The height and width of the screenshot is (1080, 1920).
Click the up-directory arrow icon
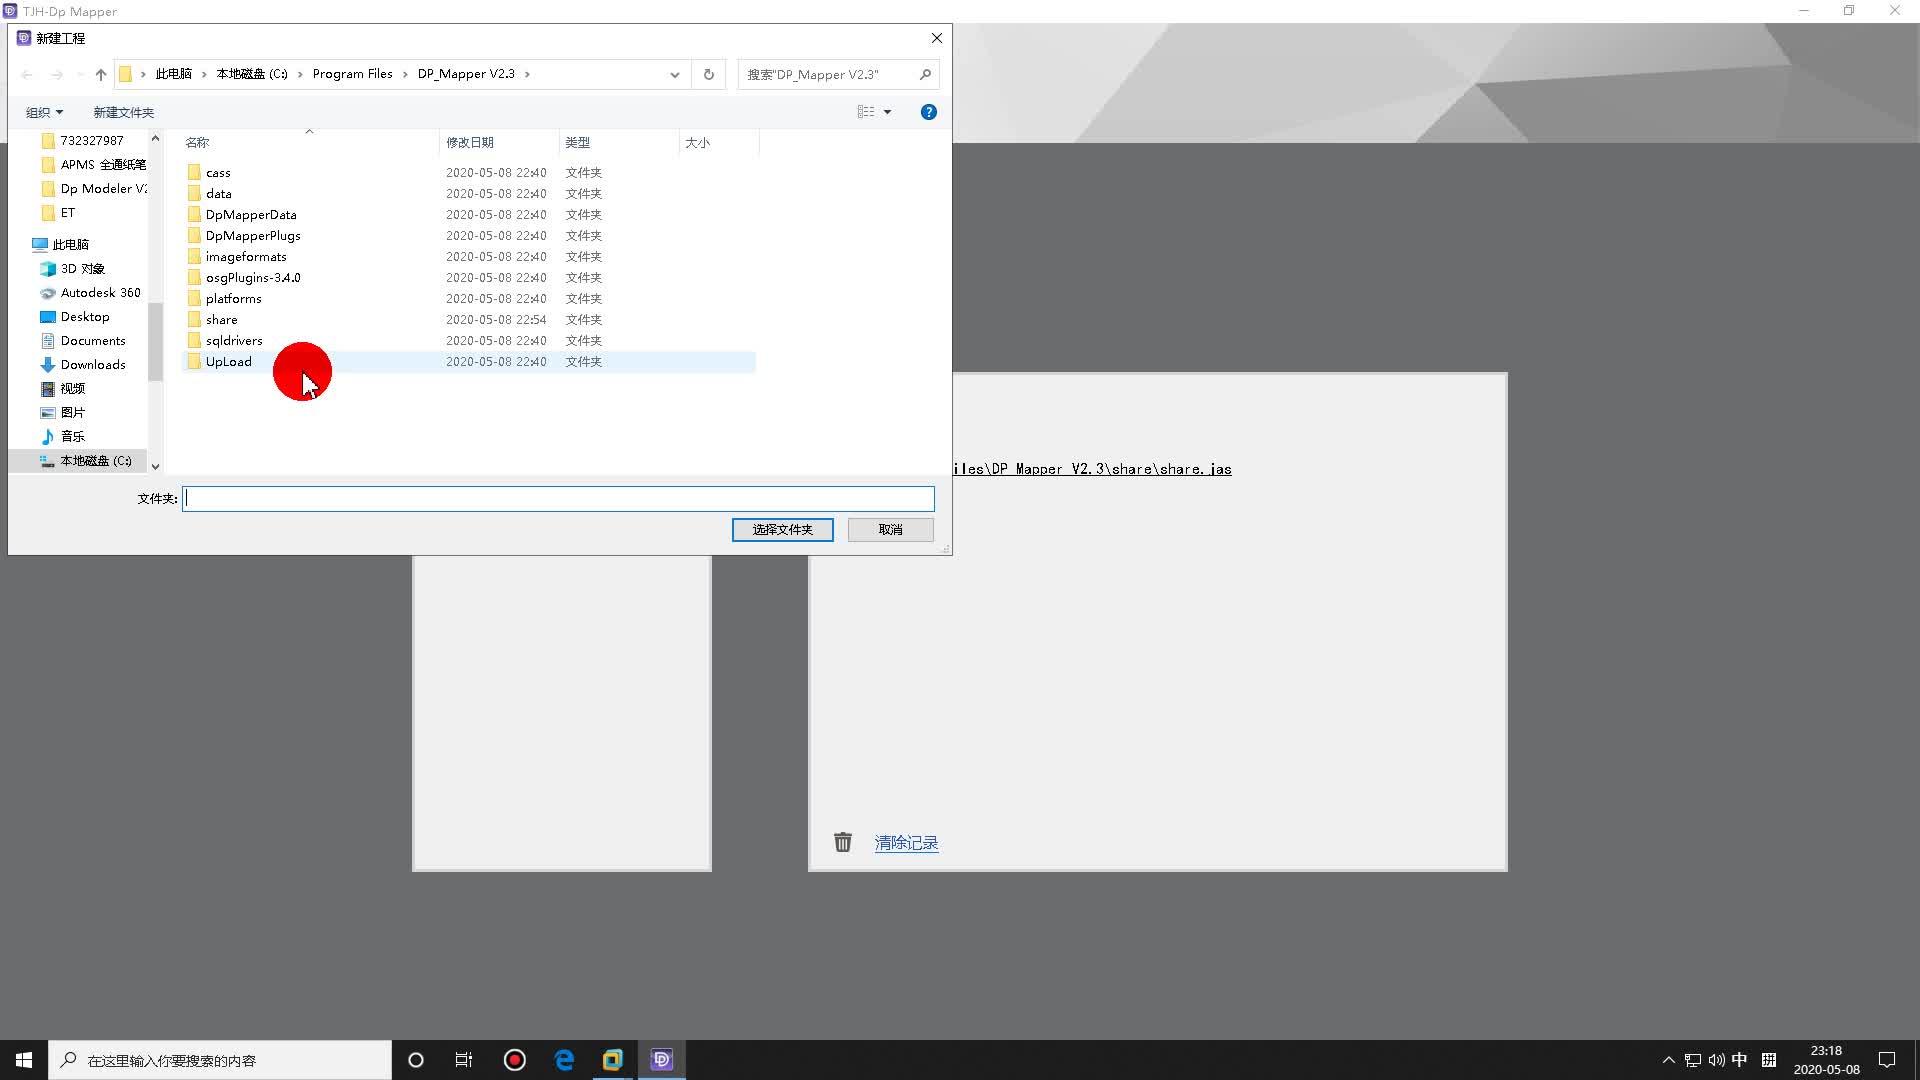(x=100, y=74)
